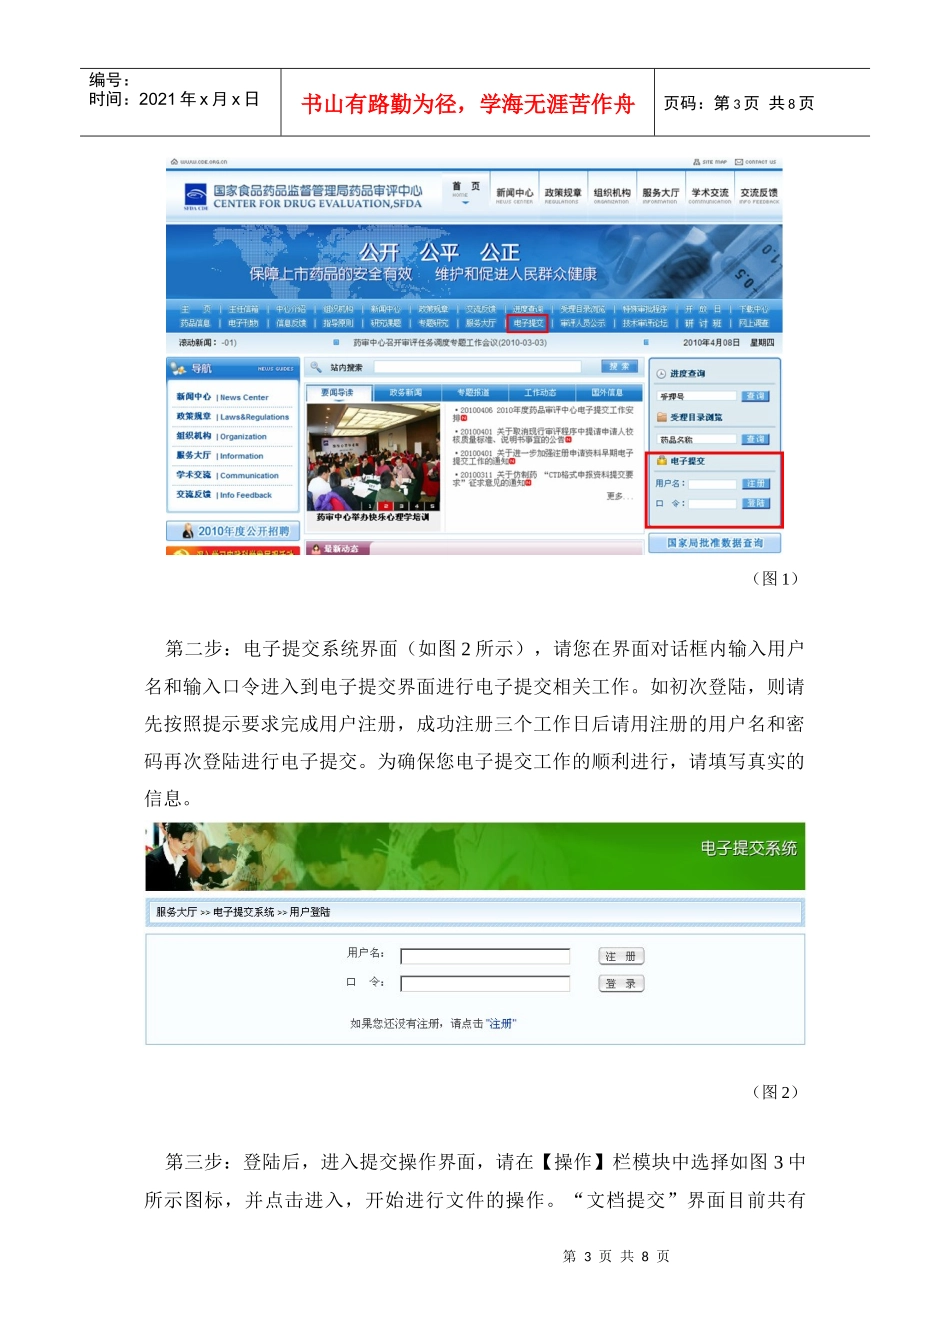Open the 政策规章 Regulations top tab
Screen dimensions: 950x1344
[x=562, y=195]
